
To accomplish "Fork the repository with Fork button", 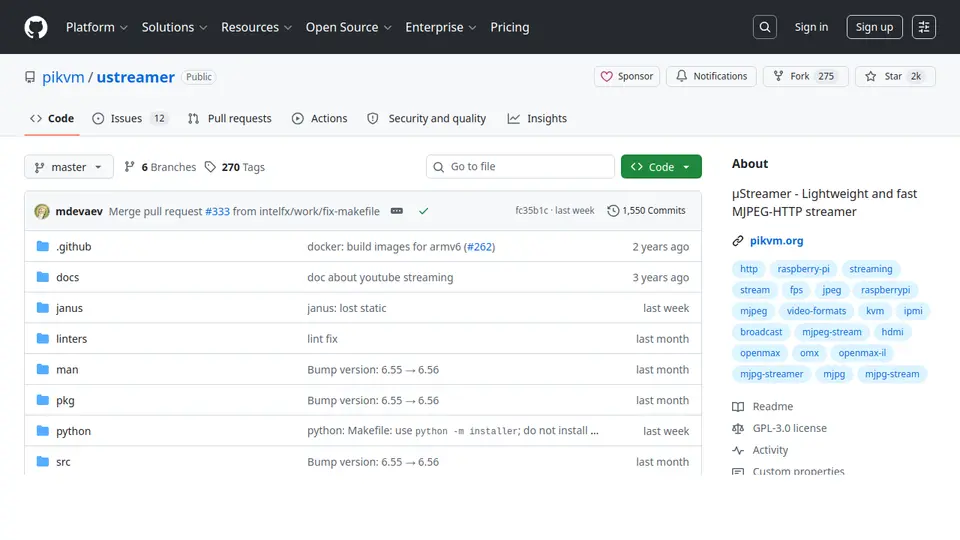I will coord(806,77).
